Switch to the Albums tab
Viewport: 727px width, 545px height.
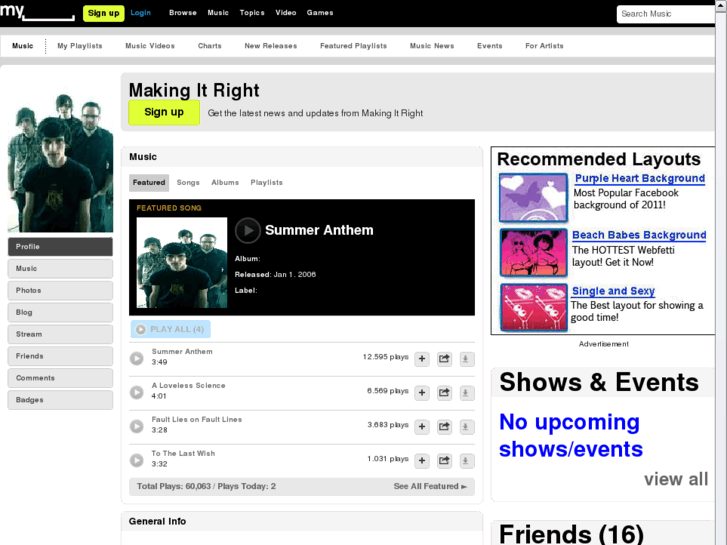point(225,183)
